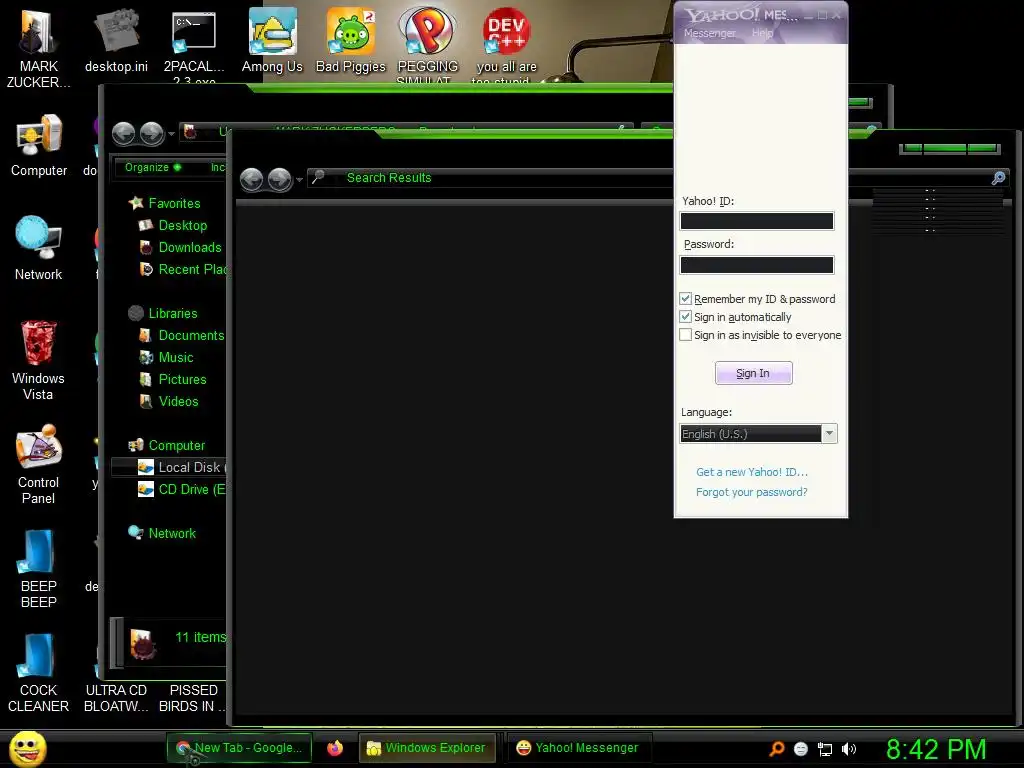This screenshot has width=1024, height=768.
Task: Click the volume speaker tray icon
Action: (x=849, y=749)
